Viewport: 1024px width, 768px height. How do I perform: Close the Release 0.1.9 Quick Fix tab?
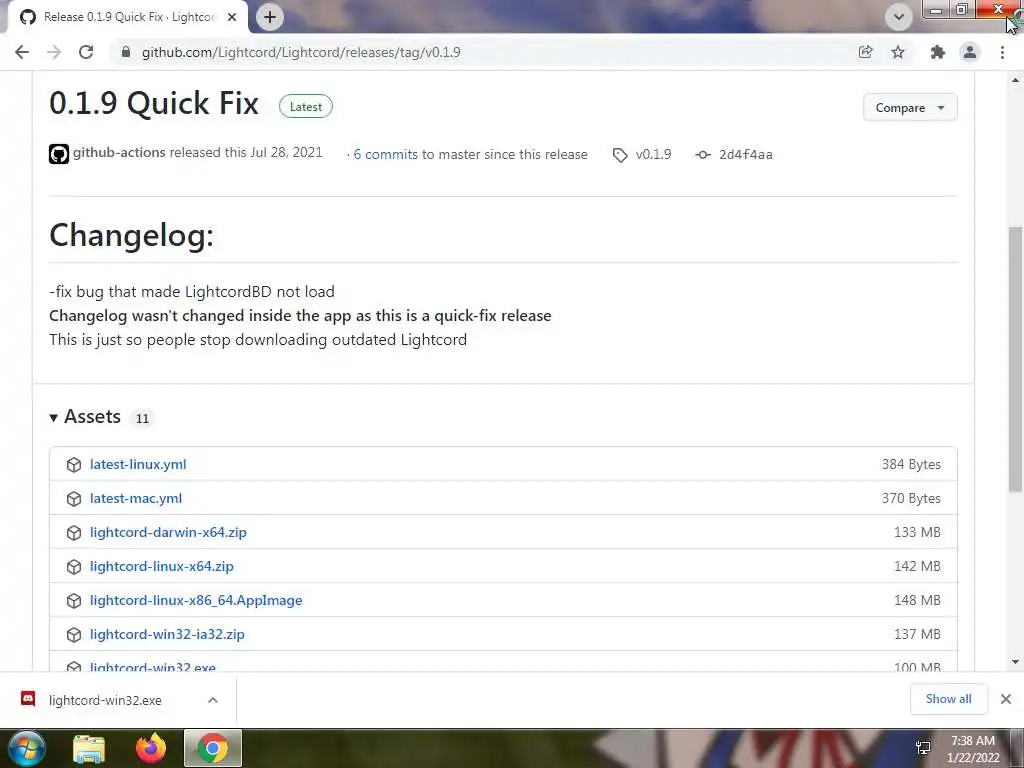232,17
